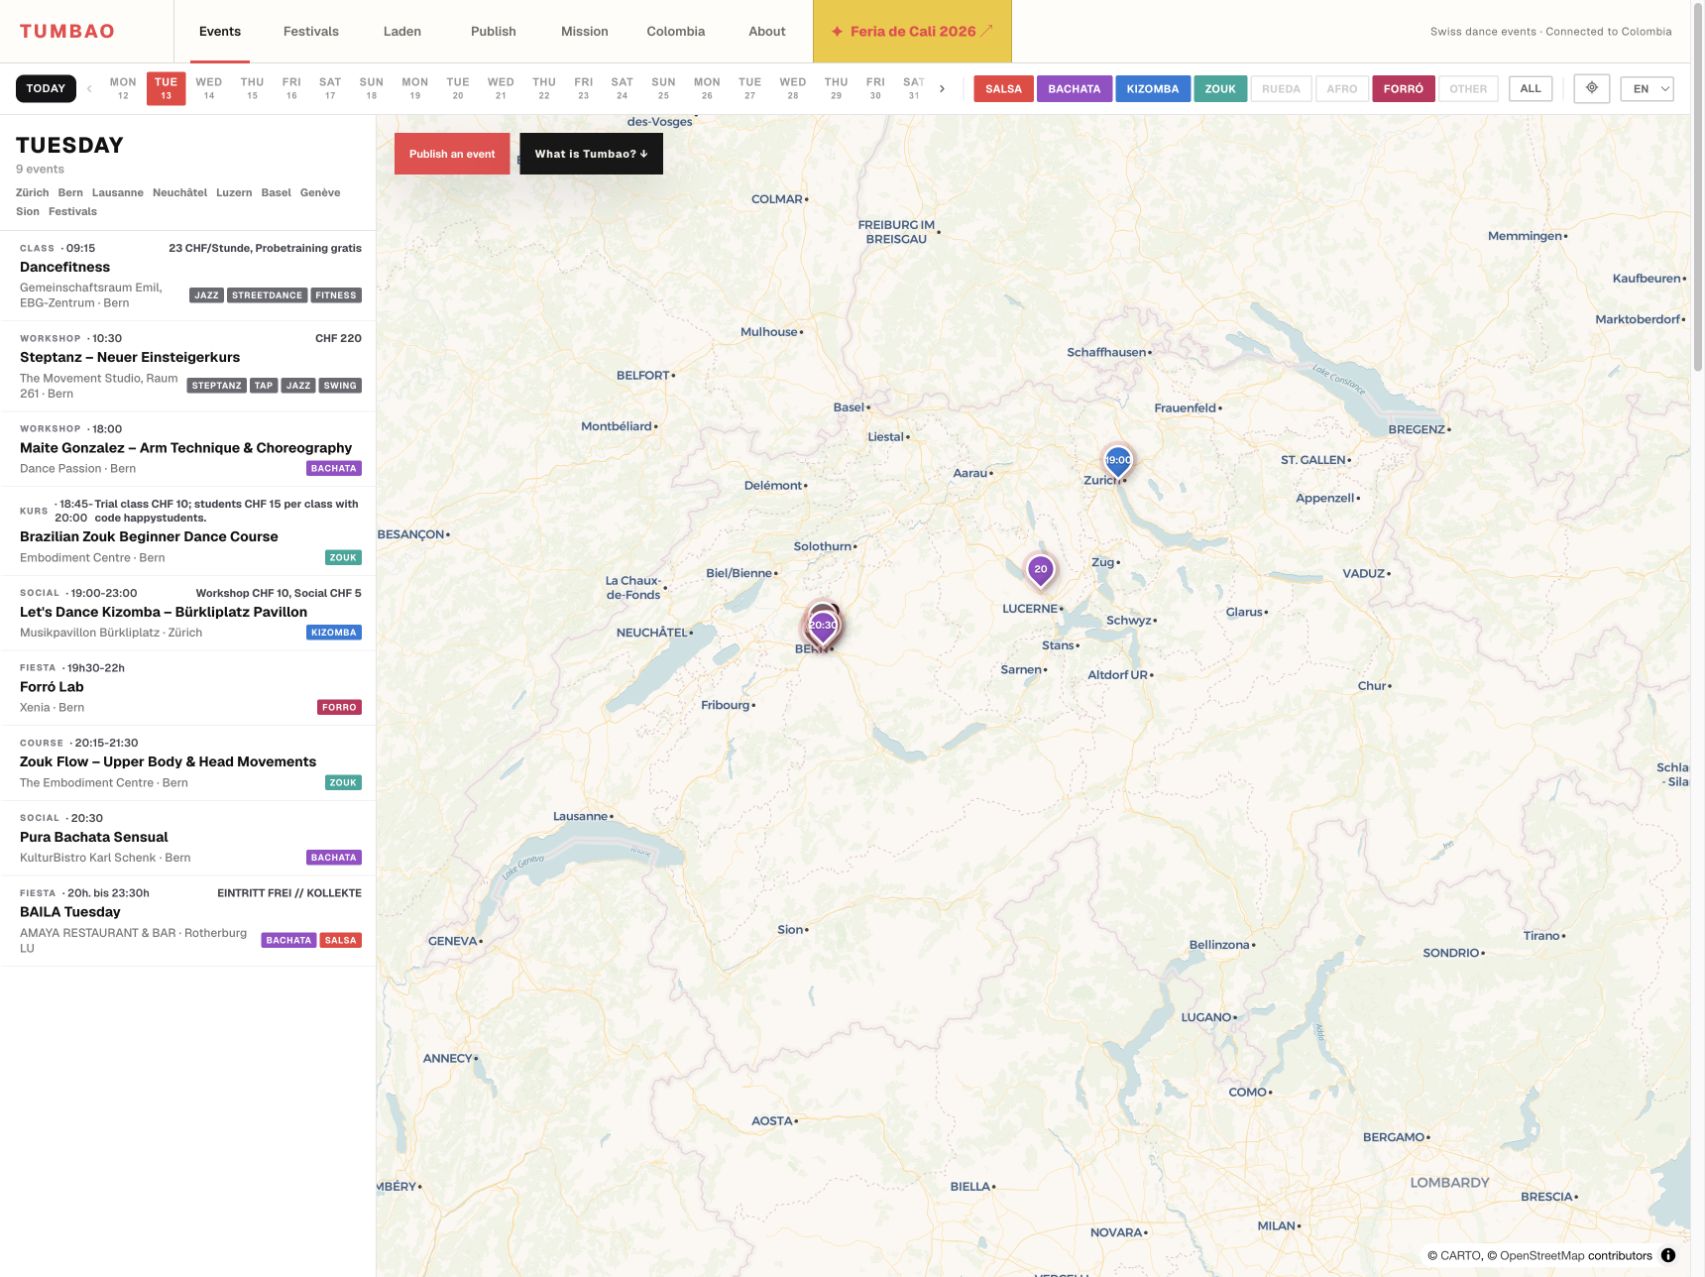Enable the OTHER genre filter
The width and height of the screenshot is (1705, 1277).
[1468, 89]
